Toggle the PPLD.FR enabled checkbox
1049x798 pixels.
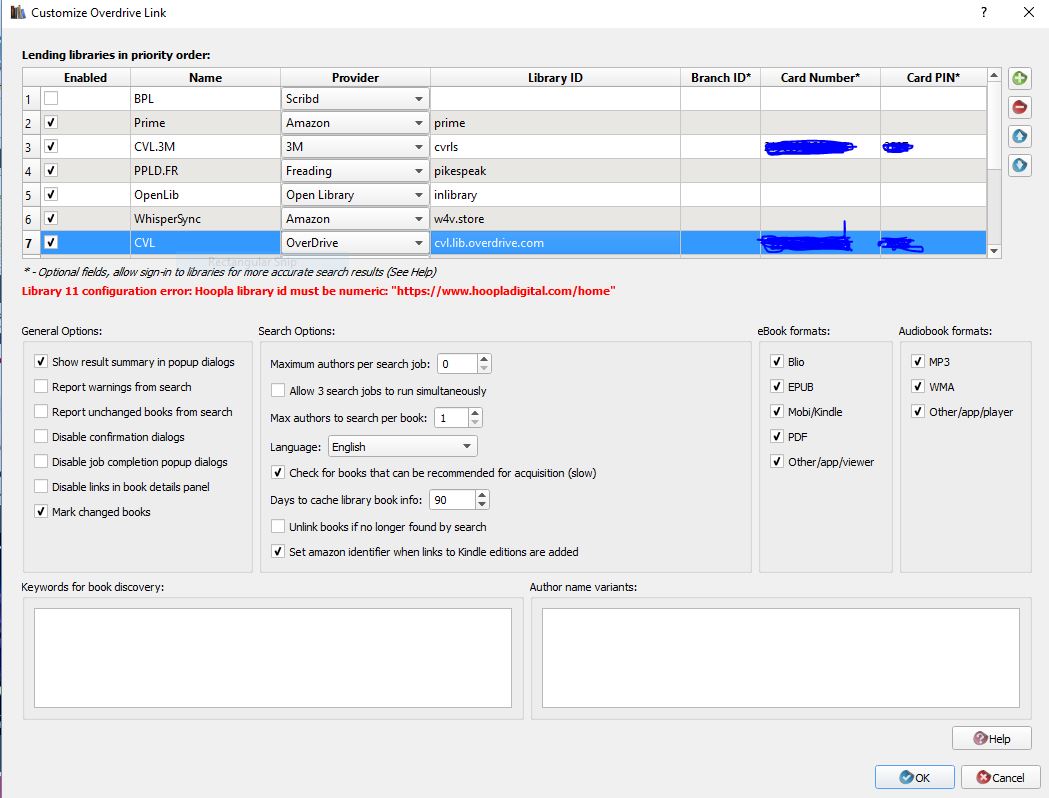click(51, 171)
